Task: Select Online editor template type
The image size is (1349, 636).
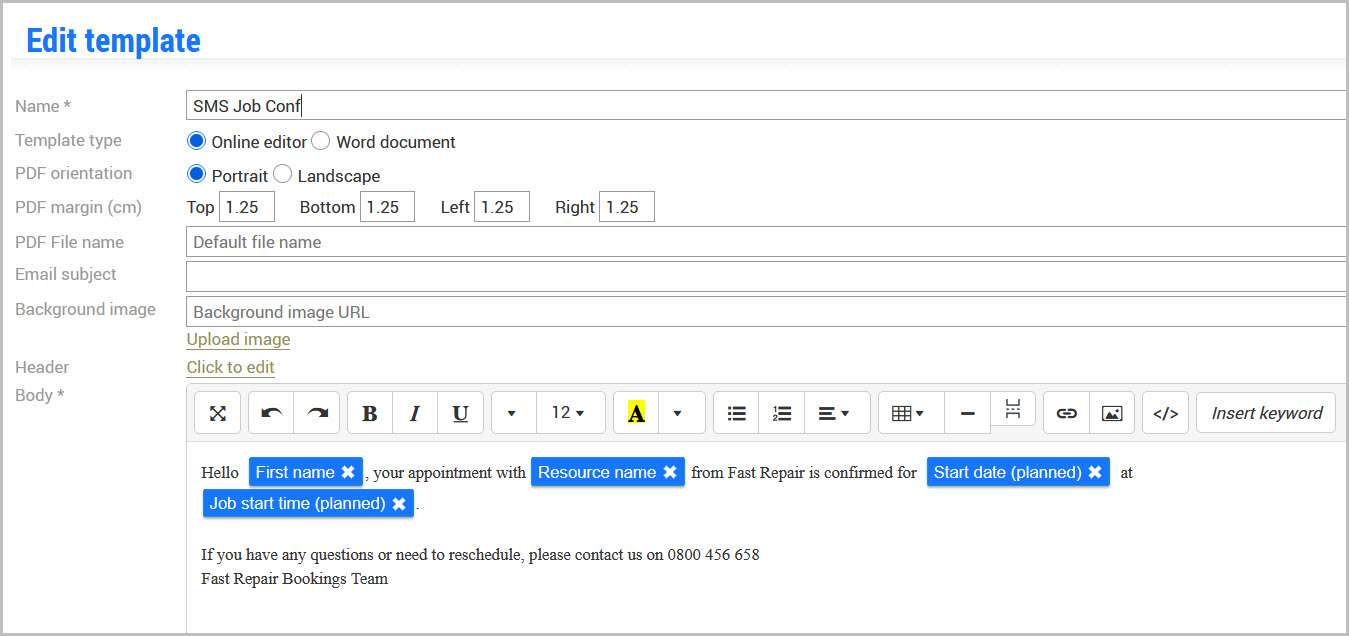Action: click(197, 141)
